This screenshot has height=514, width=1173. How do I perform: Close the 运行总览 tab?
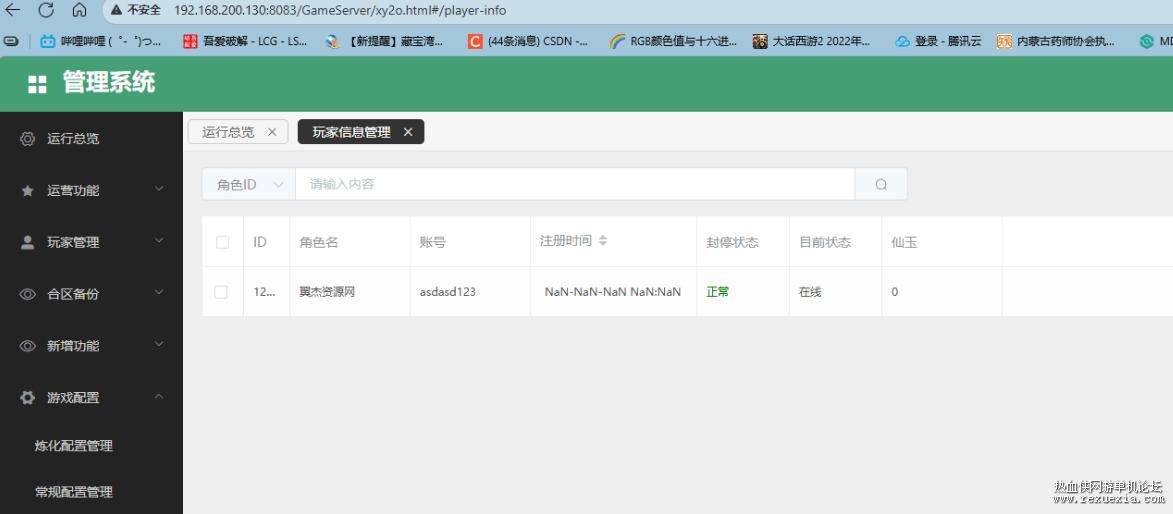click(x=272, y=132)
